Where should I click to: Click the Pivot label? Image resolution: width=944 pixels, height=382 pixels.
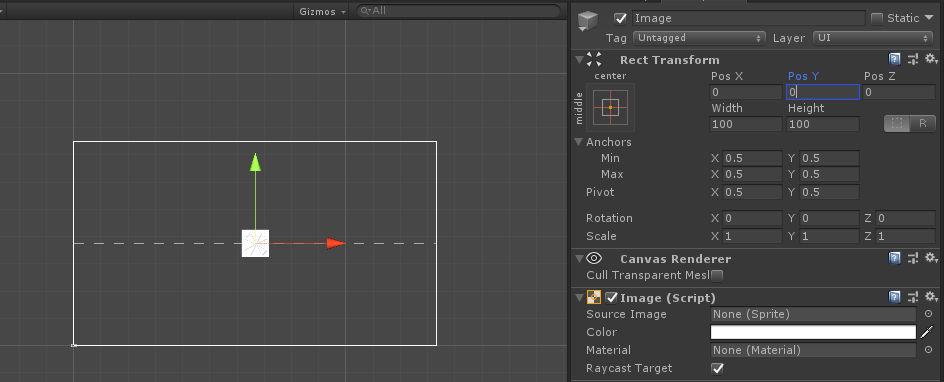(600, 193)
